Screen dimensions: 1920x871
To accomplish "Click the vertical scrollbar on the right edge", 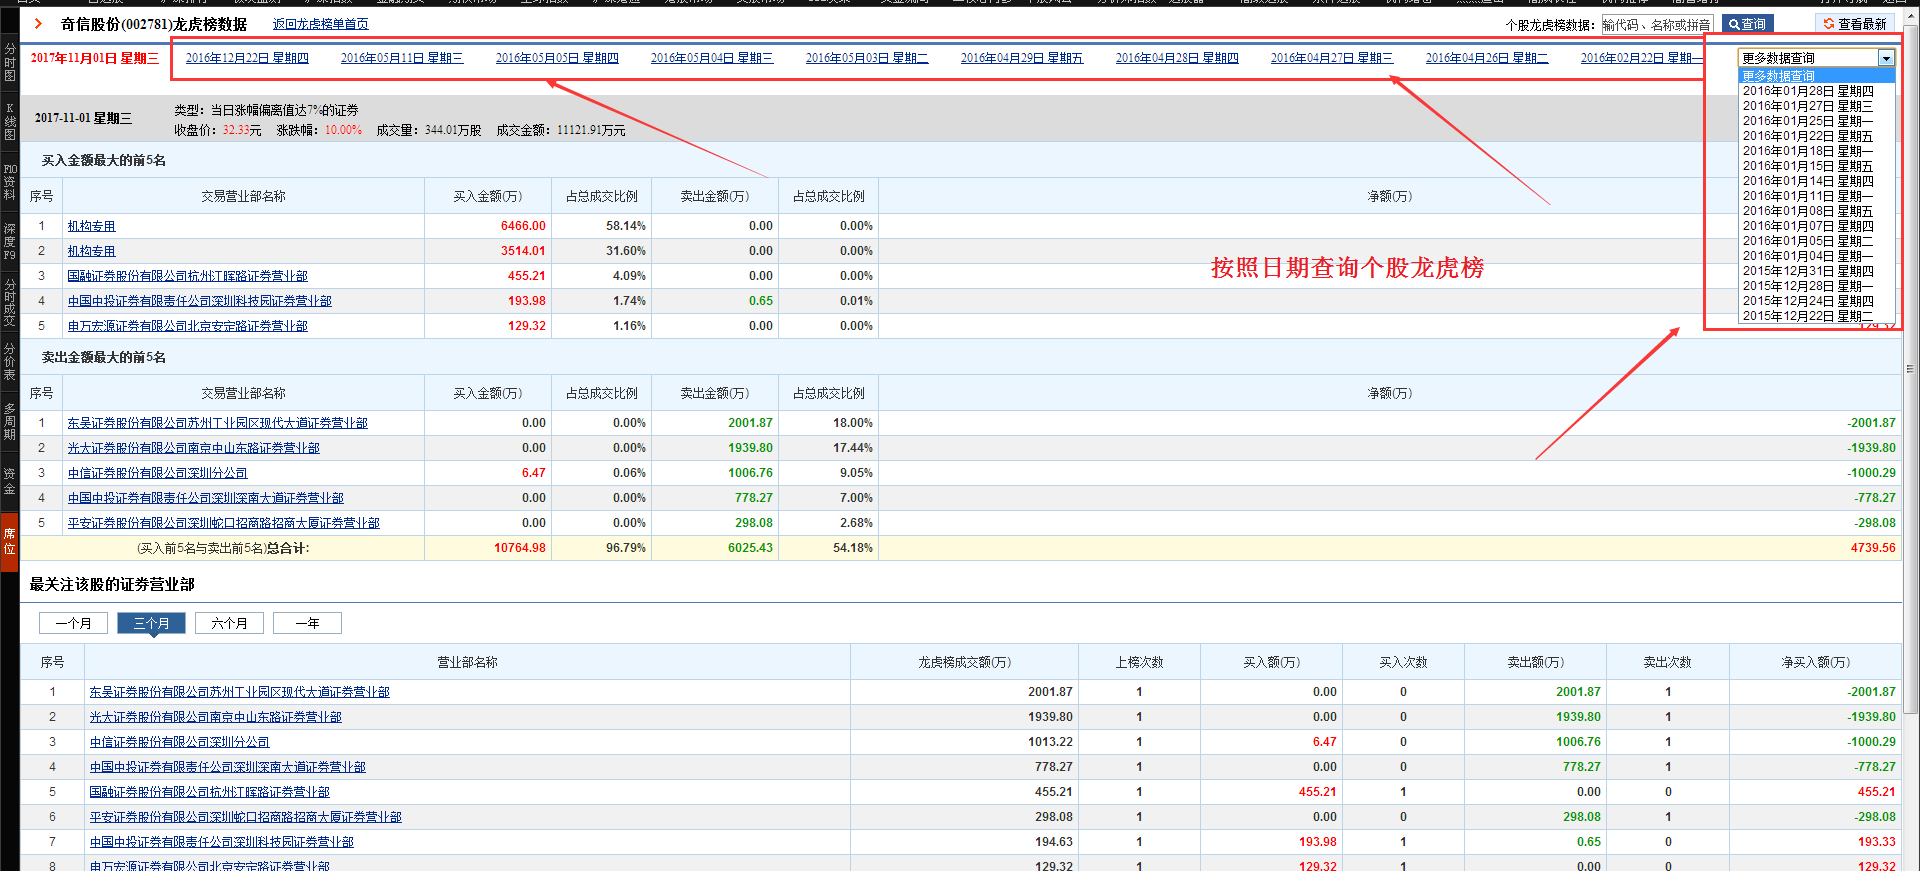I will (1910, 370).
